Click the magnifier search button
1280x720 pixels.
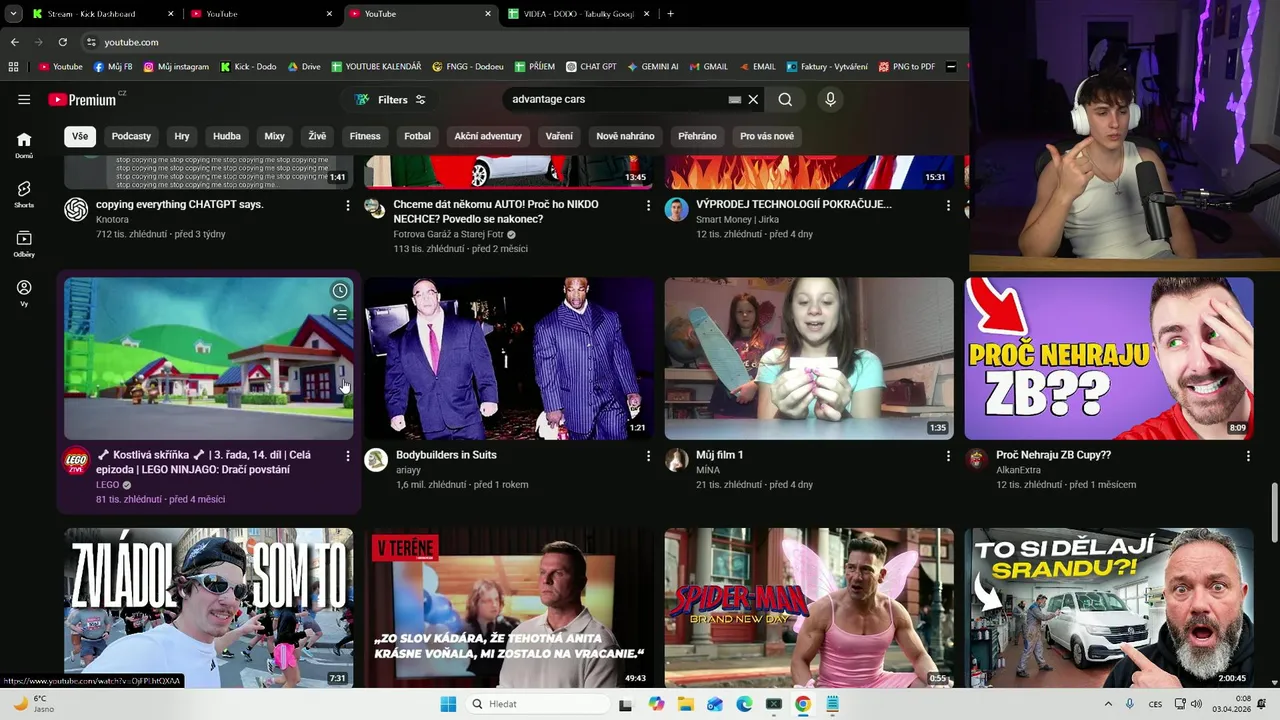tap(785, 99)
